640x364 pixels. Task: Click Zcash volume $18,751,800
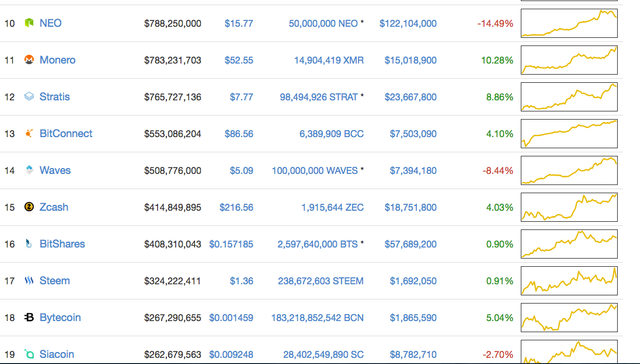point(411,207)
